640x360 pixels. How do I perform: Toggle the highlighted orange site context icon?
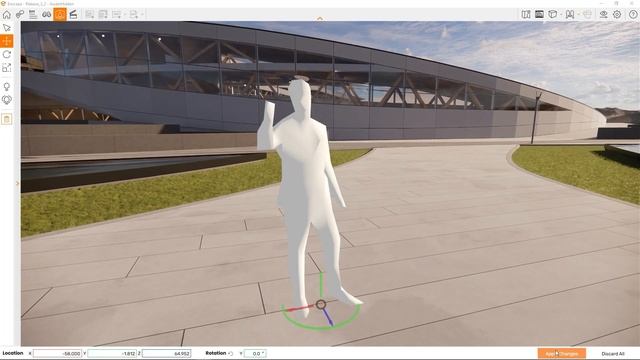tap(60, 15)
